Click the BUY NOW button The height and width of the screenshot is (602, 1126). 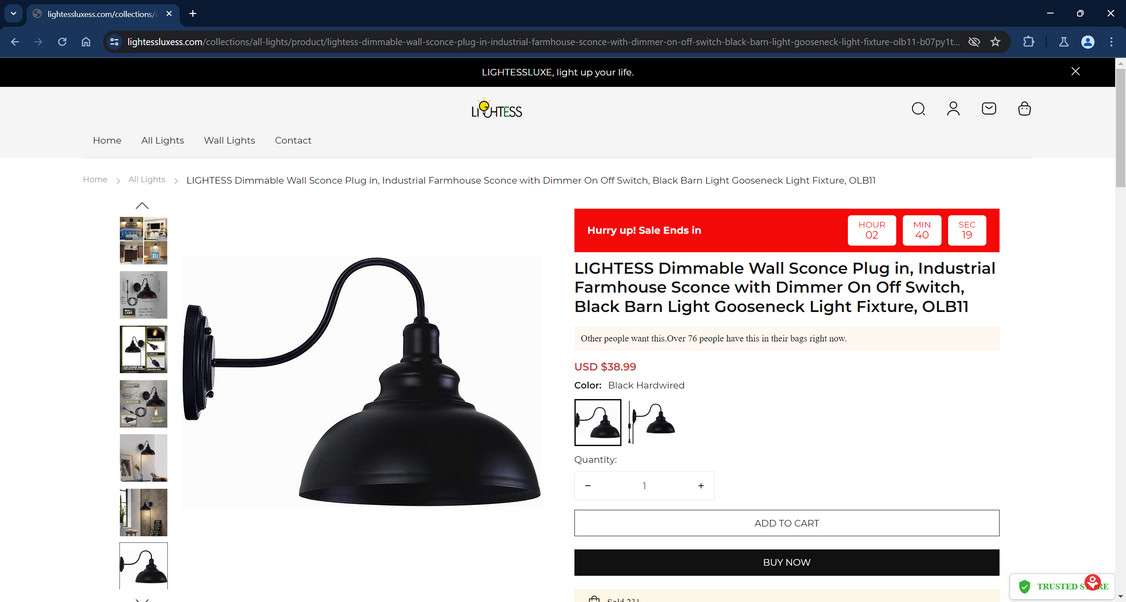coord(786,562)
